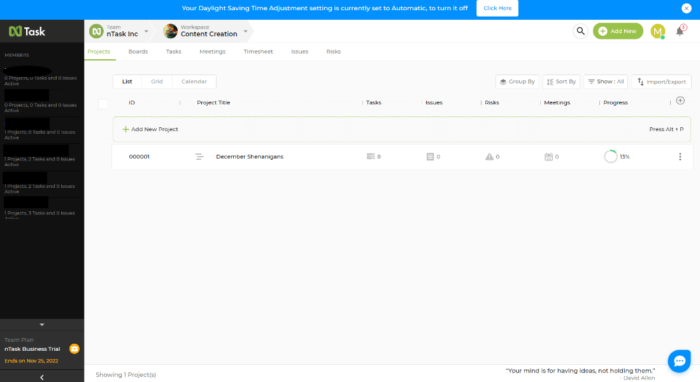The width and height of the screenshot is (700, 382).
Task: Click the ID column header
Action: point(132,103)
